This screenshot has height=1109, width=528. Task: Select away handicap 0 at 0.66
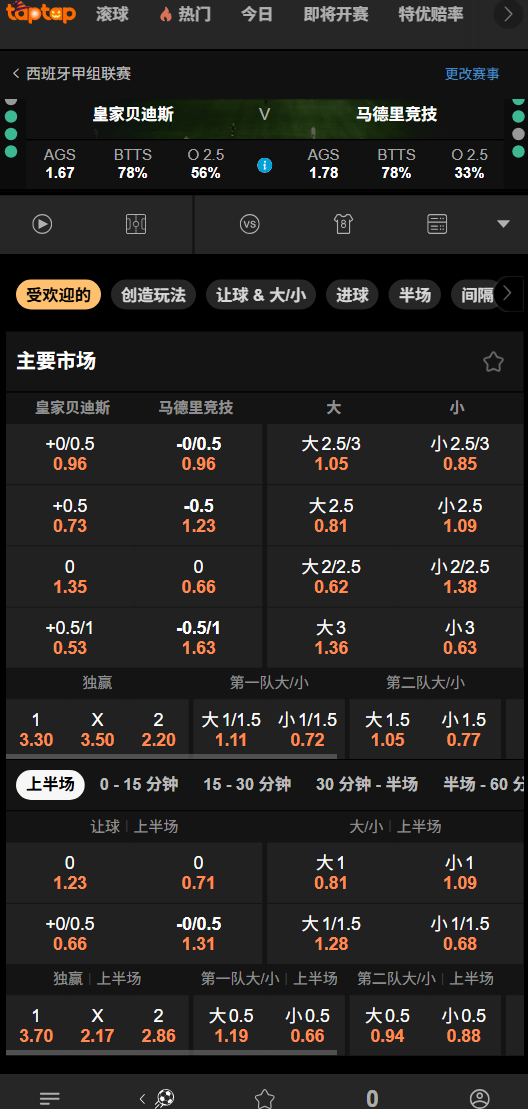[x=199, y=576]
